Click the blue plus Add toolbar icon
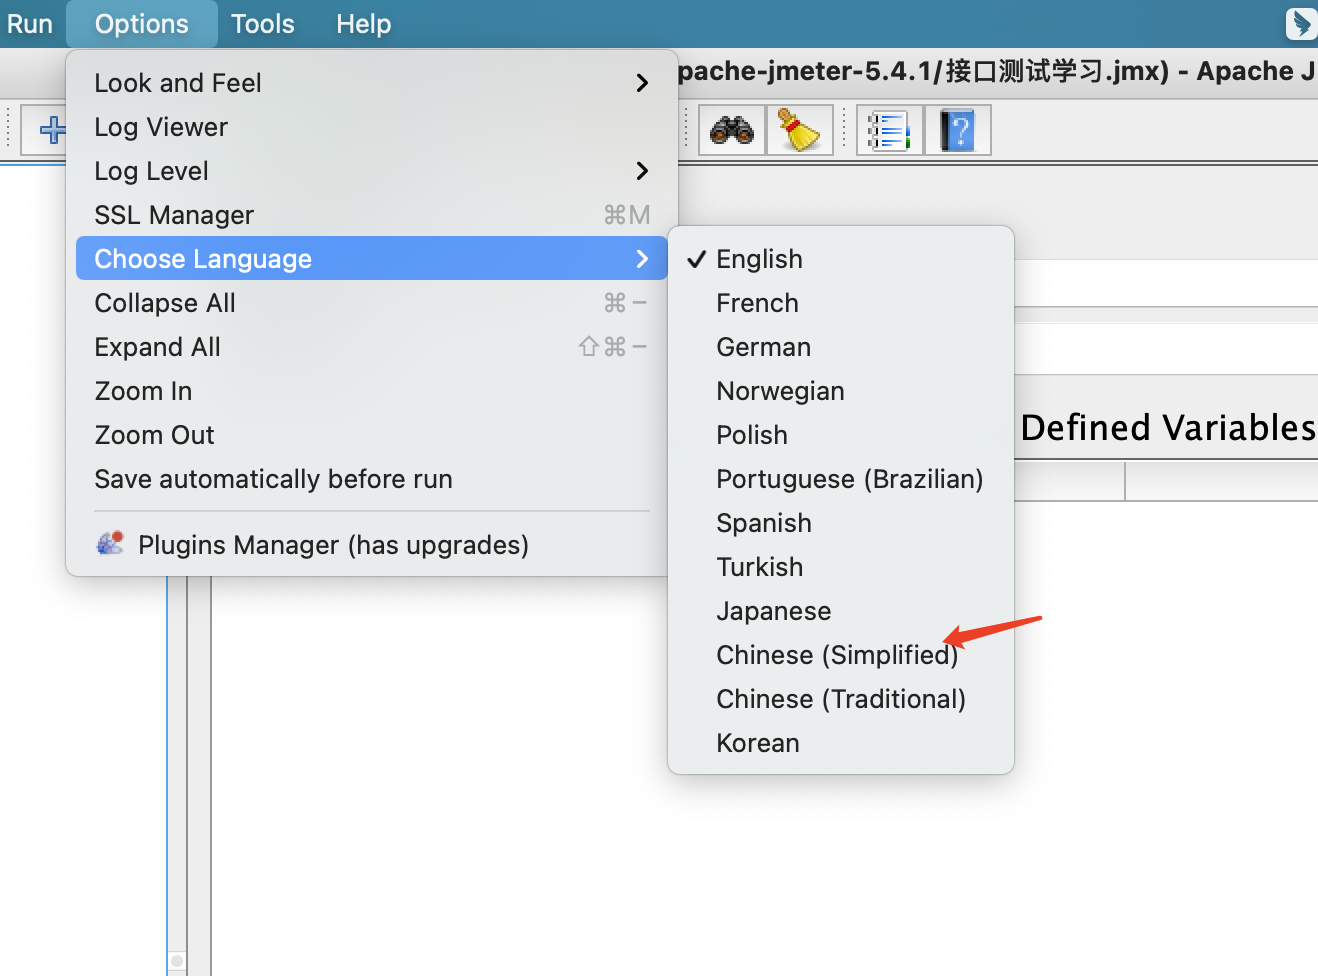The height and width of the screenshot is (976, 1318). tap(50, 130)
